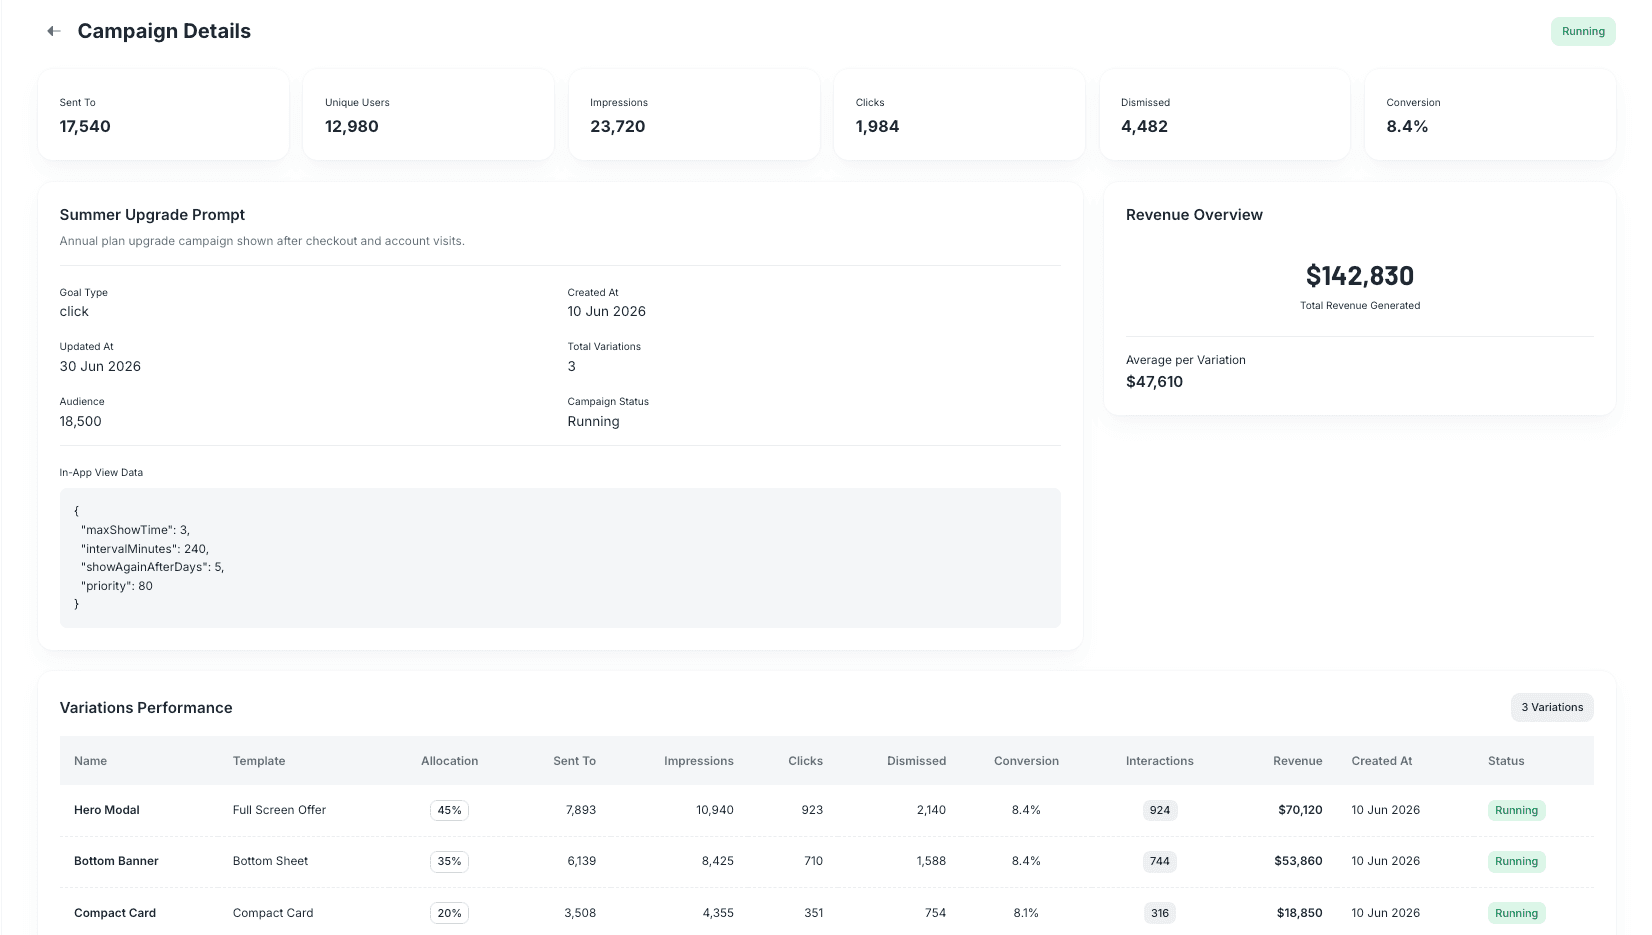The height and width of the screenshot is (935, 1652).
Task: Click the Running status in Hero Modal row
Action: click(x=1516, y=810)
